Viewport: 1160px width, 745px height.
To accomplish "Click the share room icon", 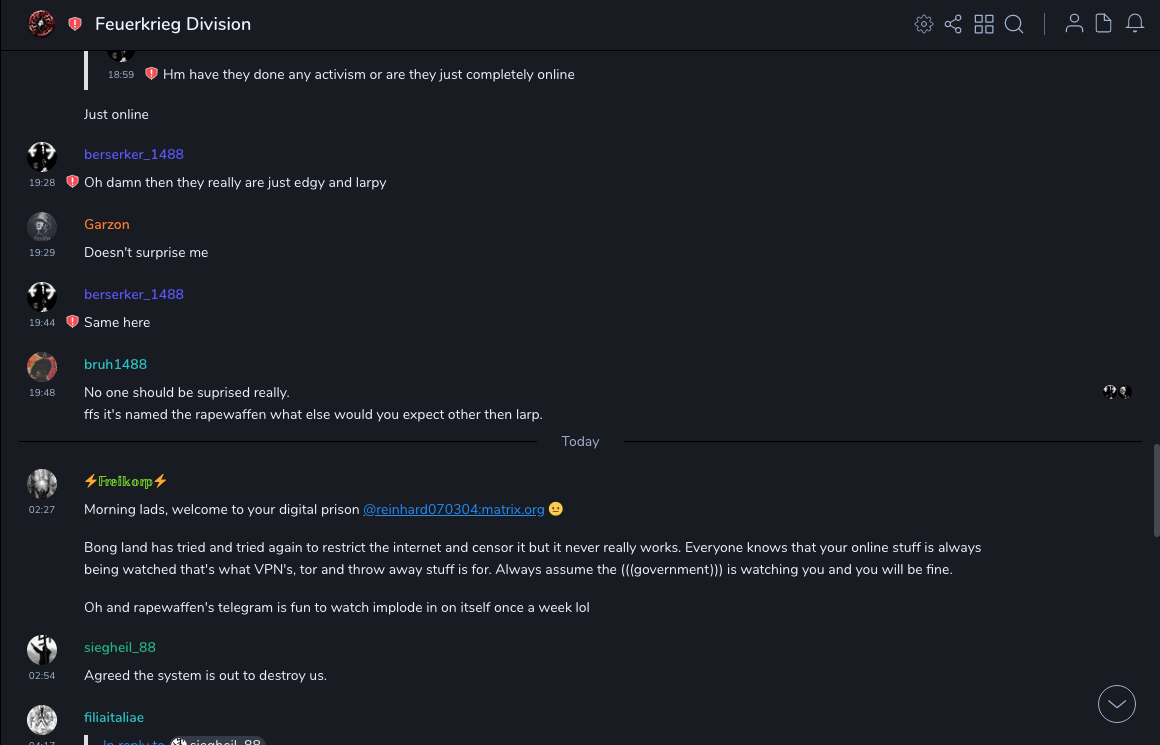I will (953, 24).
